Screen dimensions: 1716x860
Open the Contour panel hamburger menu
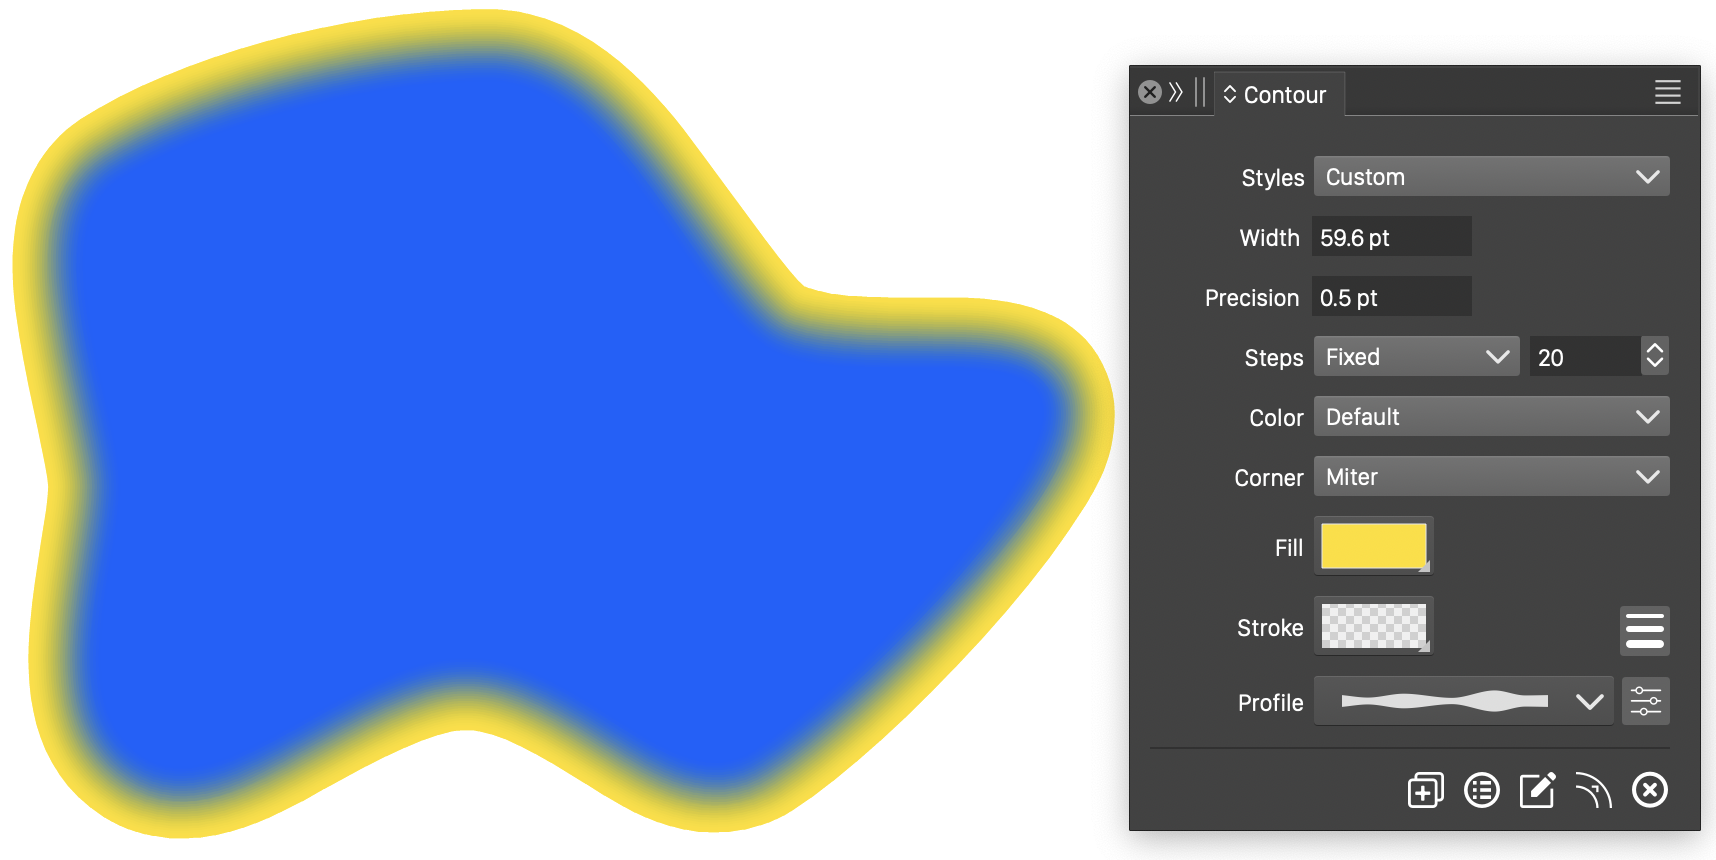click(1667, 93)
